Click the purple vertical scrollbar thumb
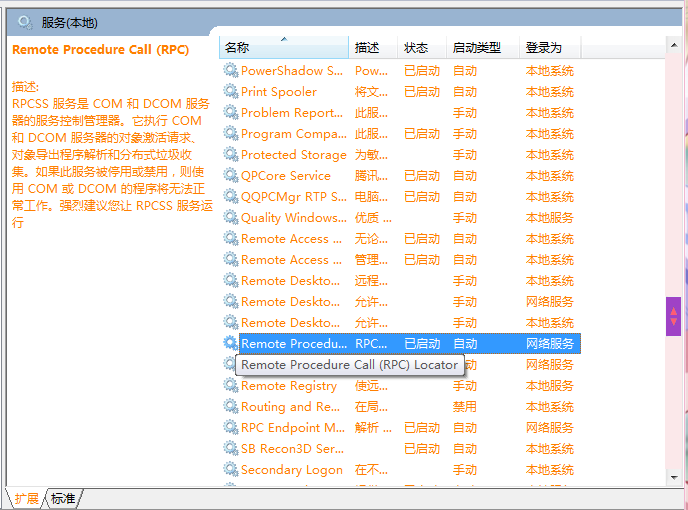Screen dimensions: 688x510 pos(674,316)
